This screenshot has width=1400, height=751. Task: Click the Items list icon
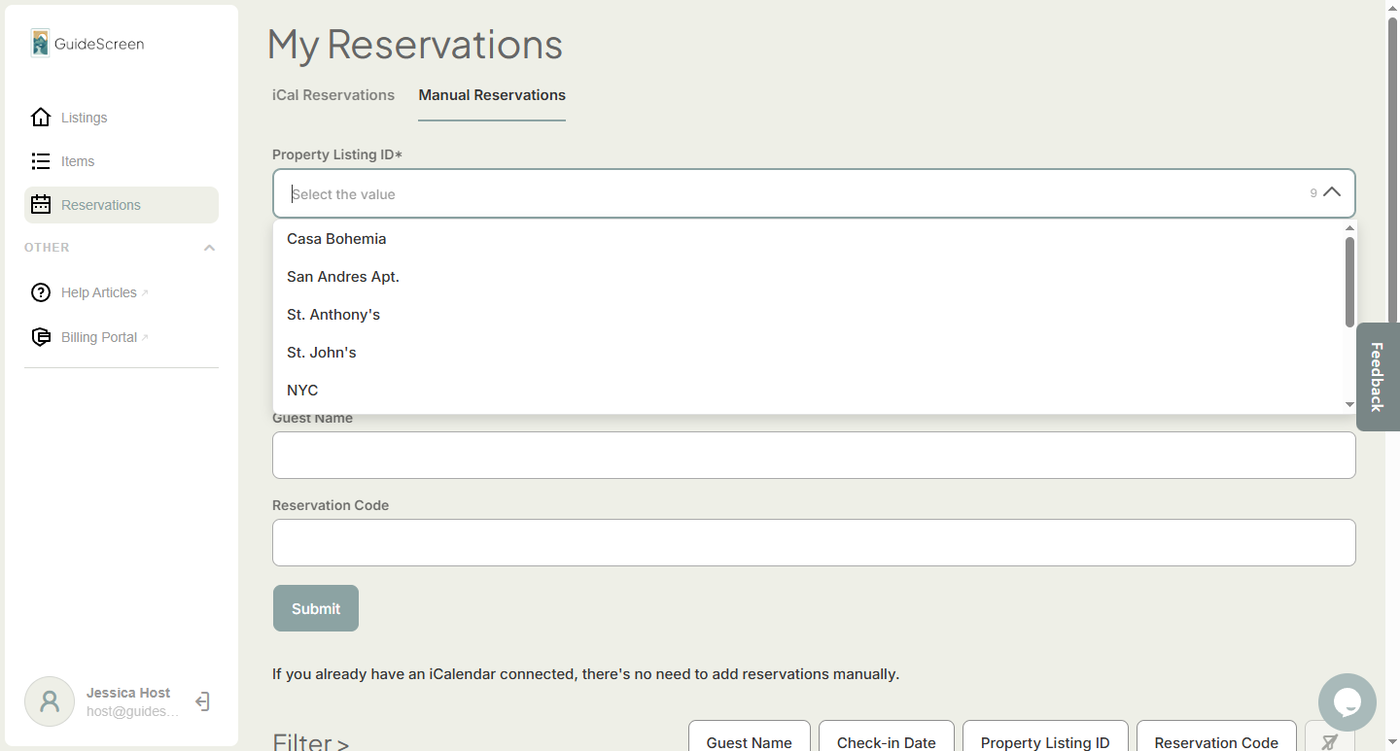[41, 161]
